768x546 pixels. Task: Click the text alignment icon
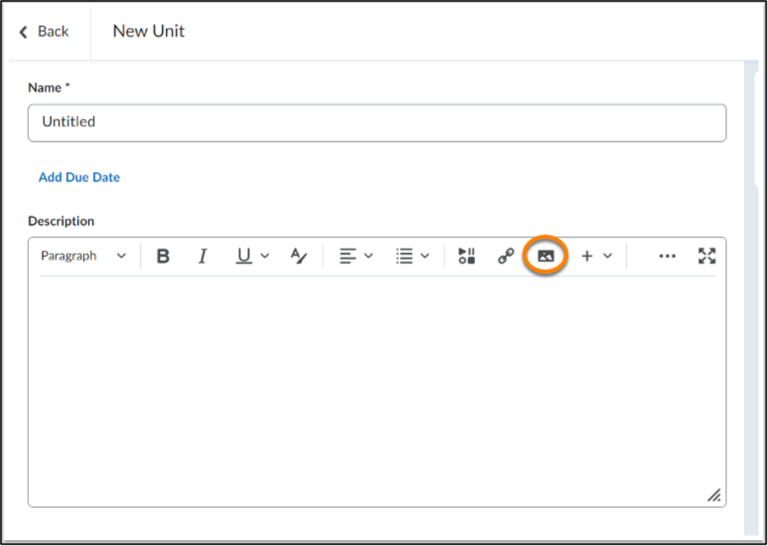coord(347,256)
